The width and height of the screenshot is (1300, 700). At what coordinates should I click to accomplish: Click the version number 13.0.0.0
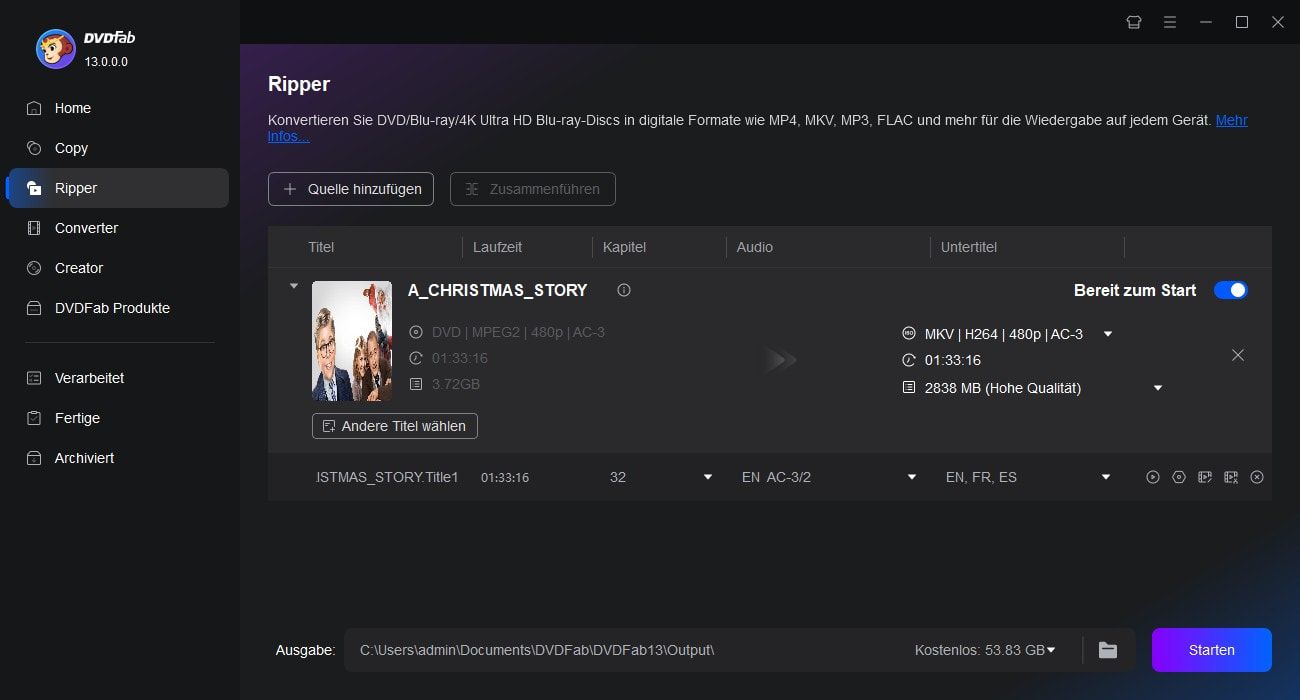click(x=105, y=62)
